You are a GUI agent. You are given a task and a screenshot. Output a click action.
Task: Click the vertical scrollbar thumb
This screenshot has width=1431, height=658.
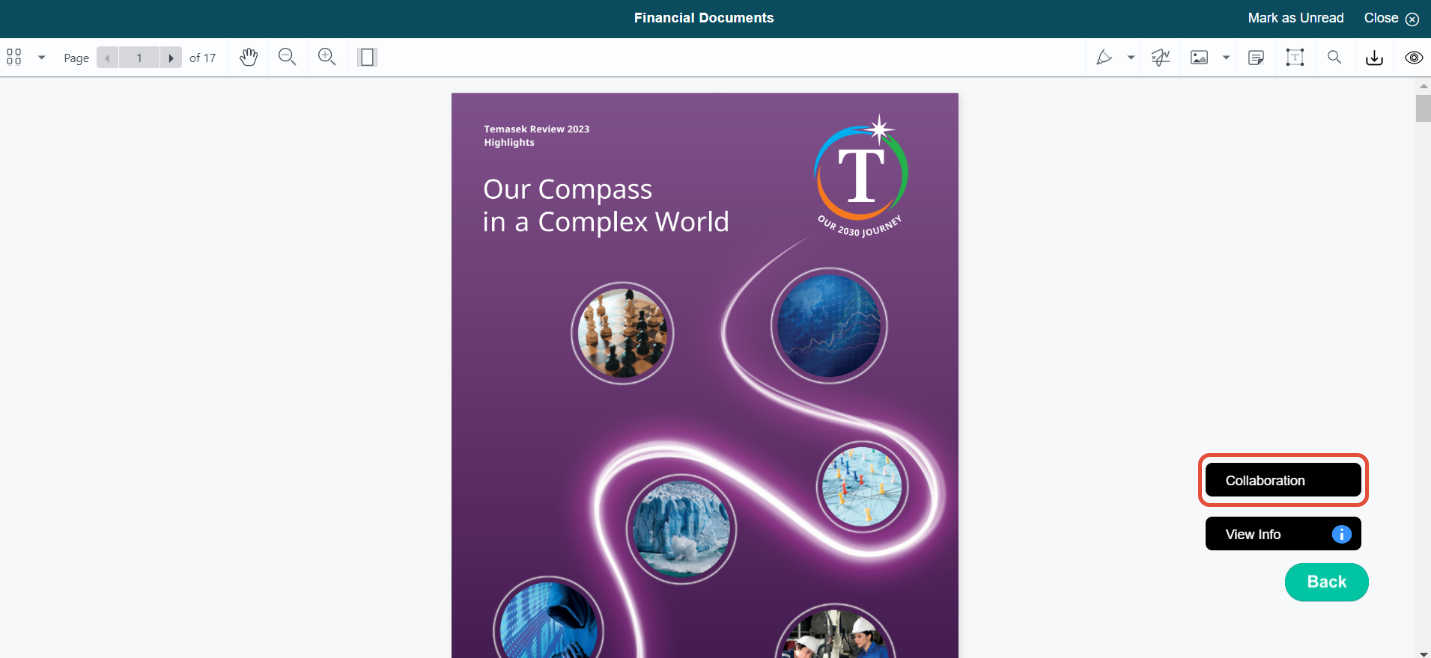coord(1423,107)
